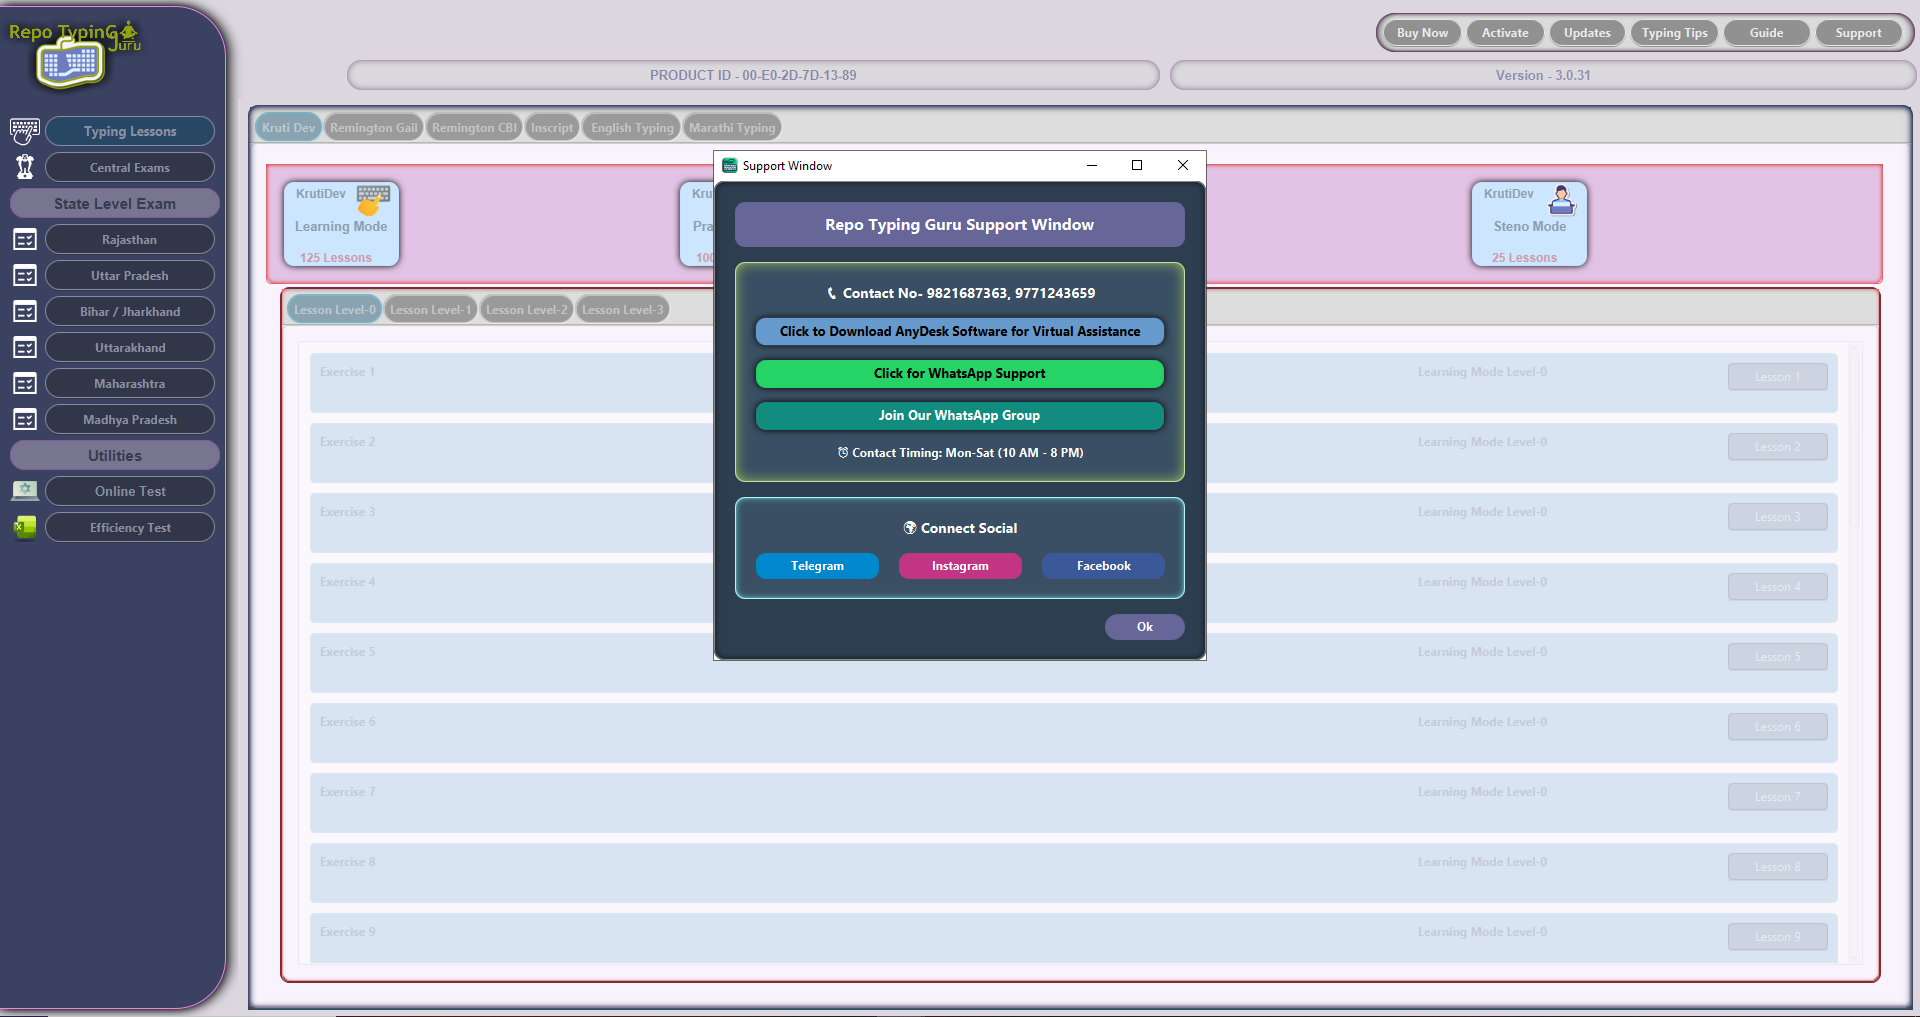Open Instagram social link
The image size is (1920, 1017).
(960, 566)
